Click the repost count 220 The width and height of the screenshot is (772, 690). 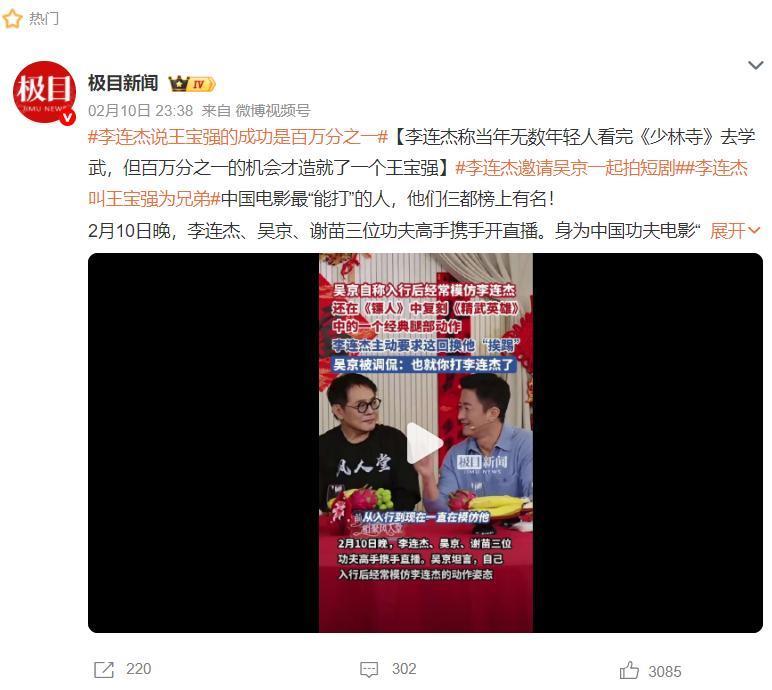click(x=138, y=669)
